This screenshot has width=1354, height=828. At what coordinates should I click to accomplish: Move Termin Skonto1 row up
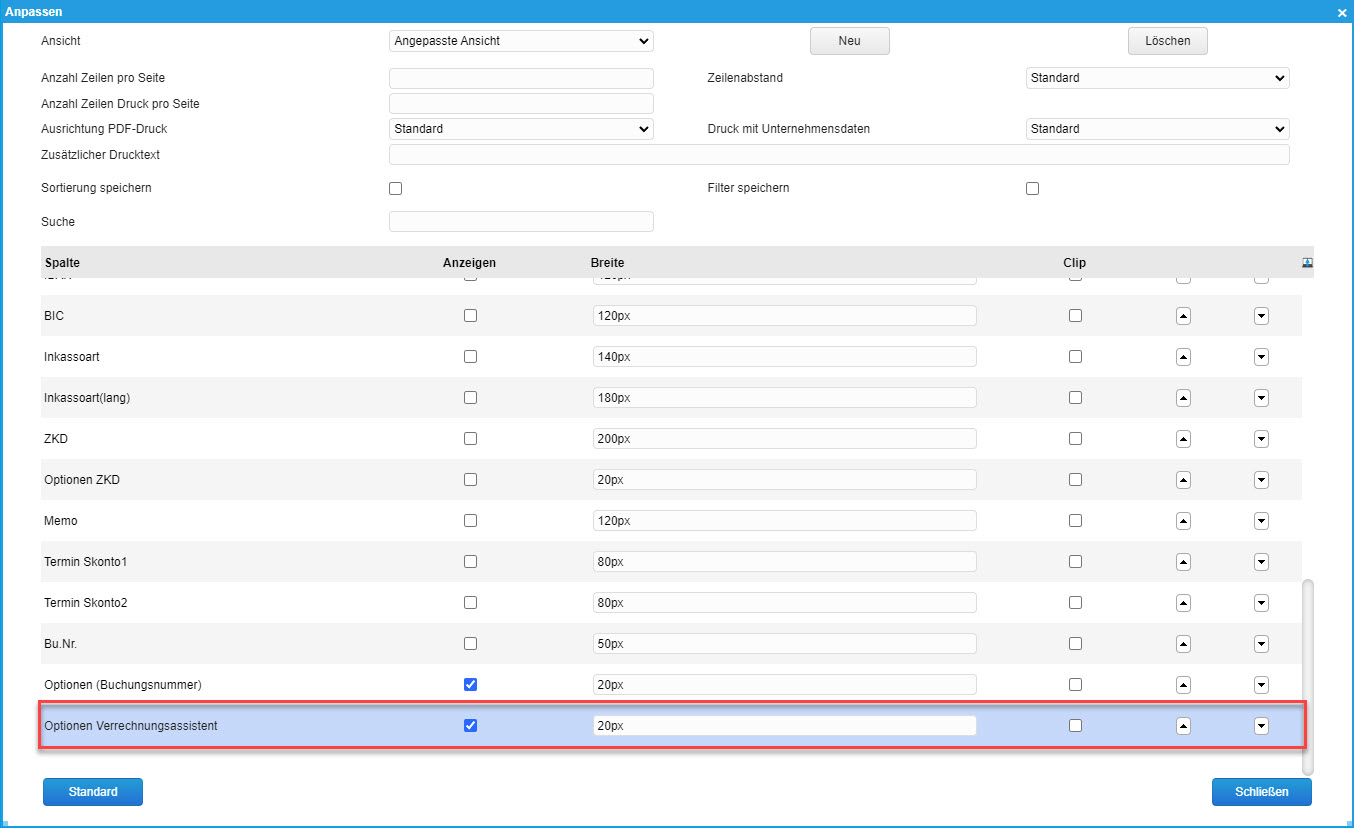(x=1183, y=562)
